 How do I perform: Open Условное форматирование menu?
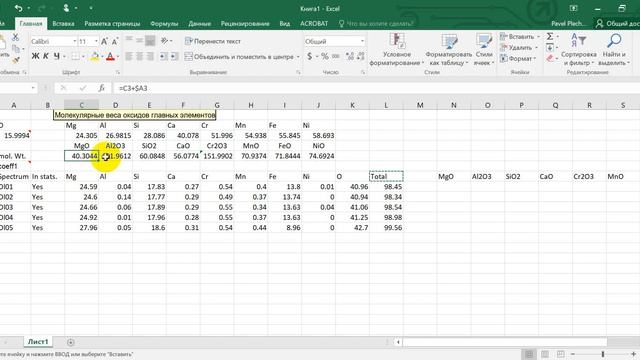[x=396, y=50]
